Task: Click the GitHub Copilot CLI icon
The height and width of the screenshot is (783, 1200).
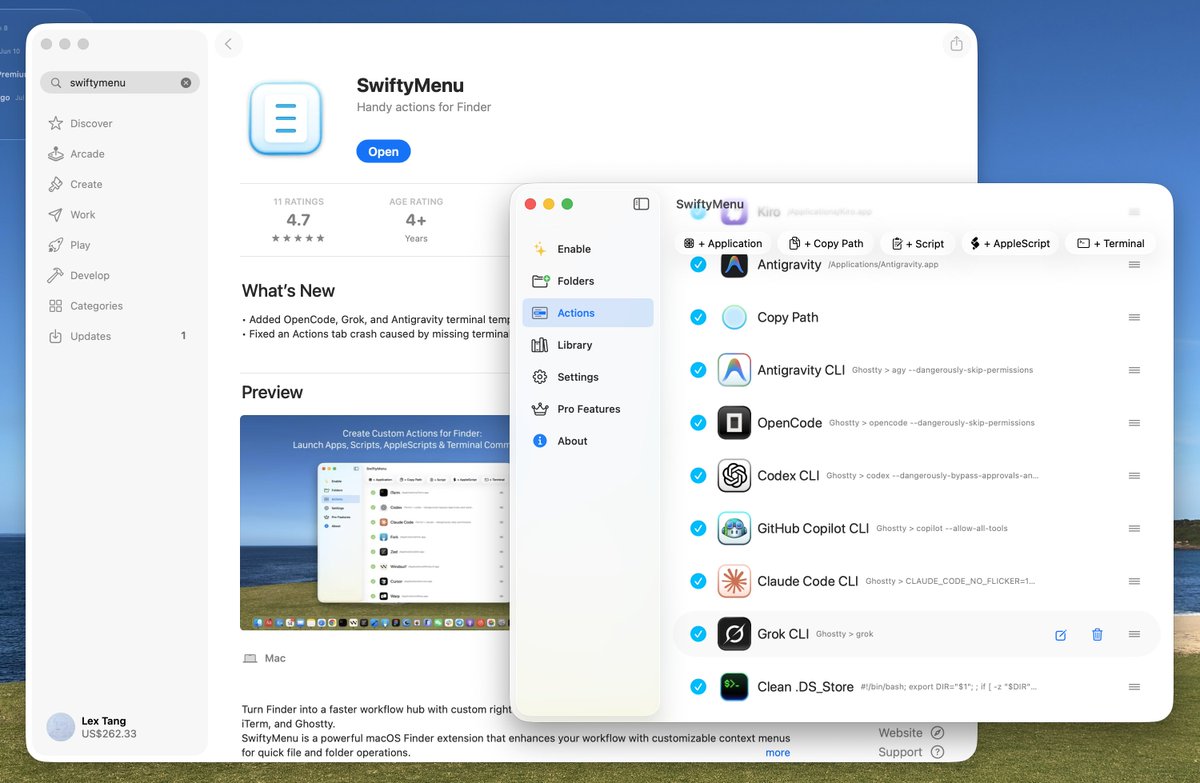Action: tap(735, 528)
